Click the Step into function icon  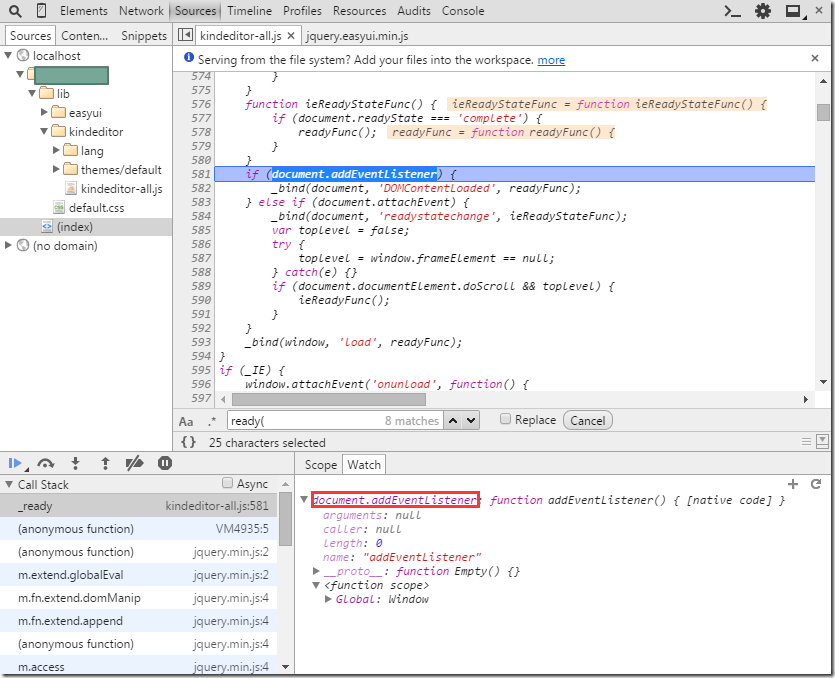75,463
